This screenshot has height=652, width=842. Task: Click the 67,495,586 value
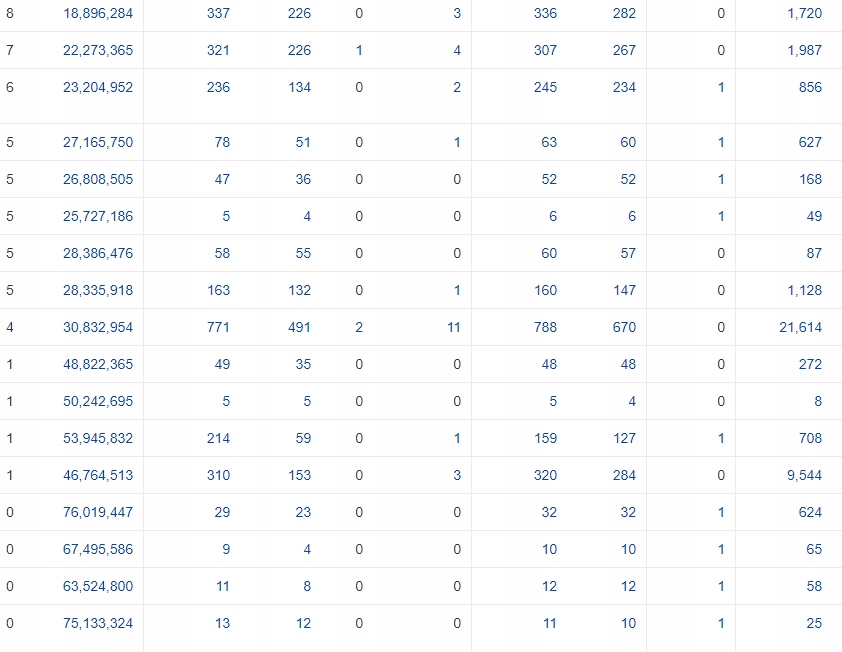[x=98, y=549]
